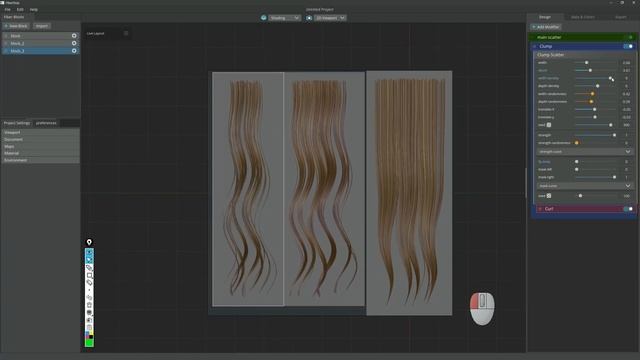Expand the Viewport settings section
Image resolution: width=640 pixels, height=360 pixels.
[x=40, y=132]
